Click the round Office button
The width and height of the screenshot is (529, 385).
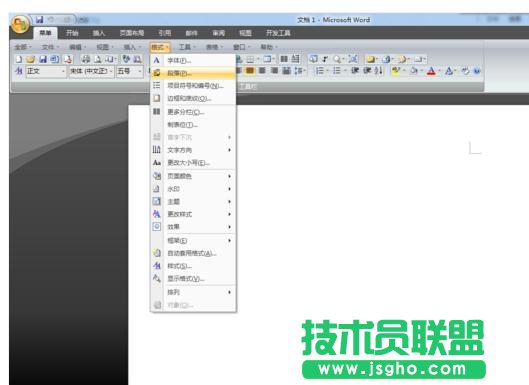point(20,24)
